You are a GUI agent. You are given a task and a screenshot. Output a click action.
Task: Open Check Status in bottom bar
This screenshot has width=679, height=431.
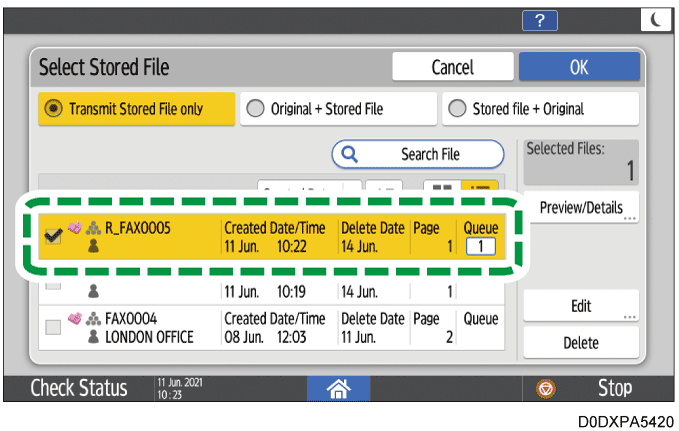[79, 386]
